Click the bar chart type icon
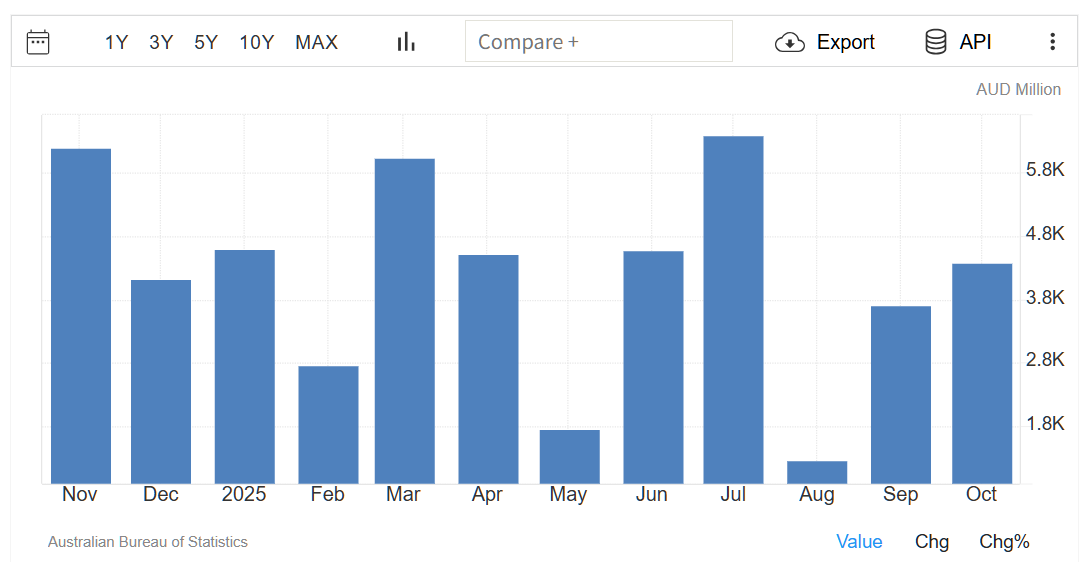Image resolution: width=1091 pixels, height=562 pixels. point(406,42)
